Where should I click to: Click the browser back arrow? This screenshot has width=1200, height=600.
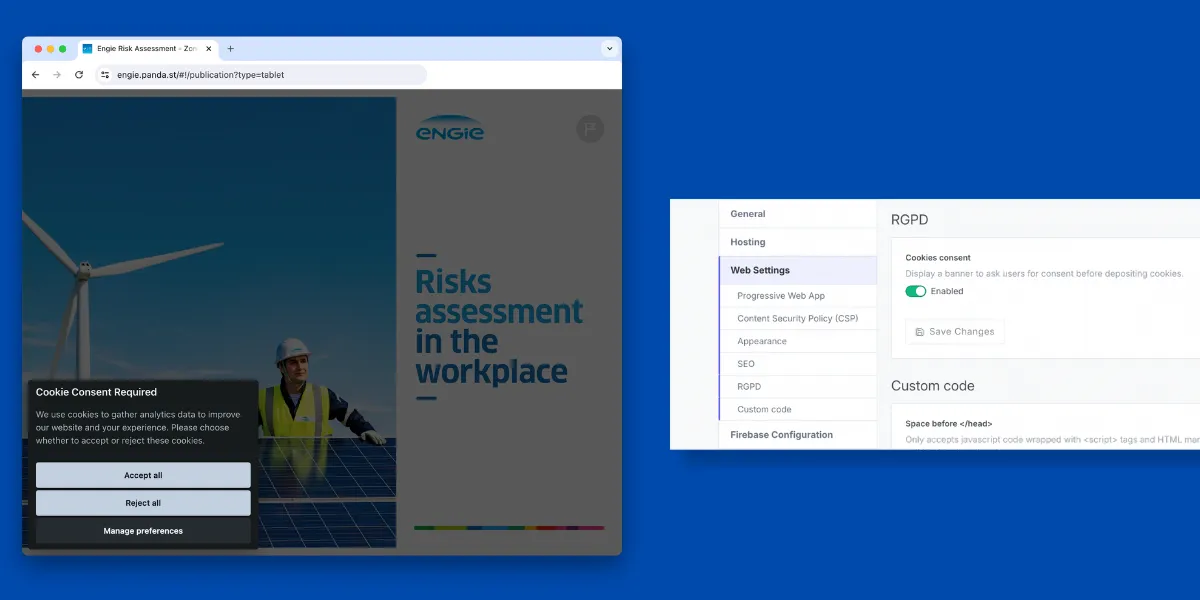click(36, 75)
